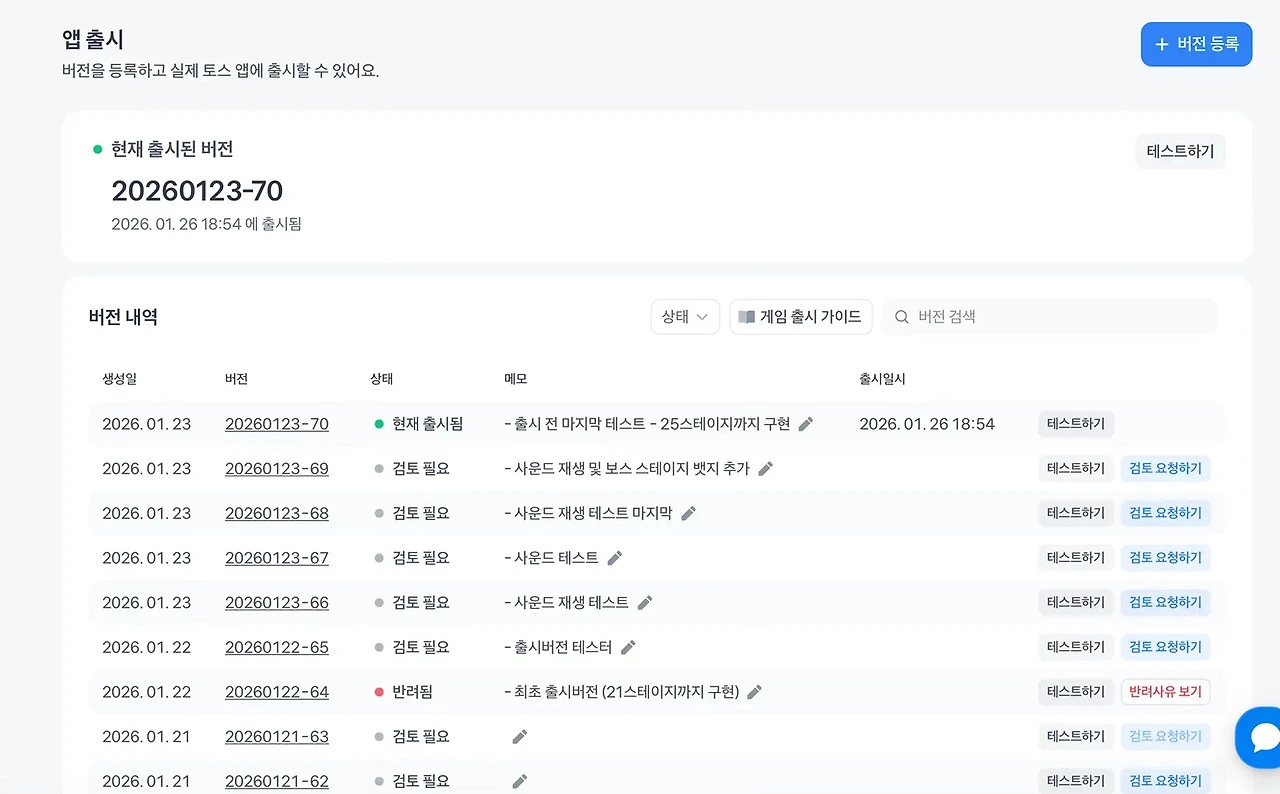Viewport: 1280px width, 794px height.
Task: Click the 반려됨 status text
Action: (412, 692)
